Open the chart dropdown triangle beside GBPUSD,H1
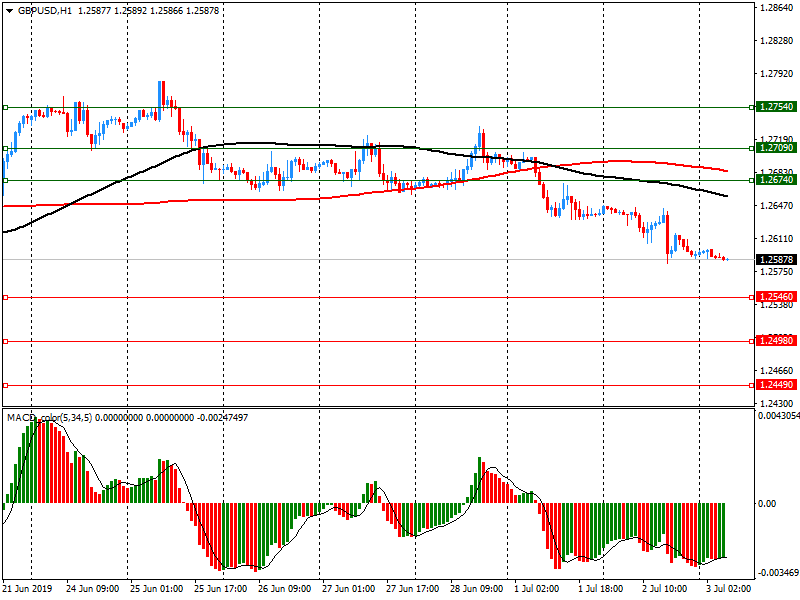The image size is (800, 600). 9,11
